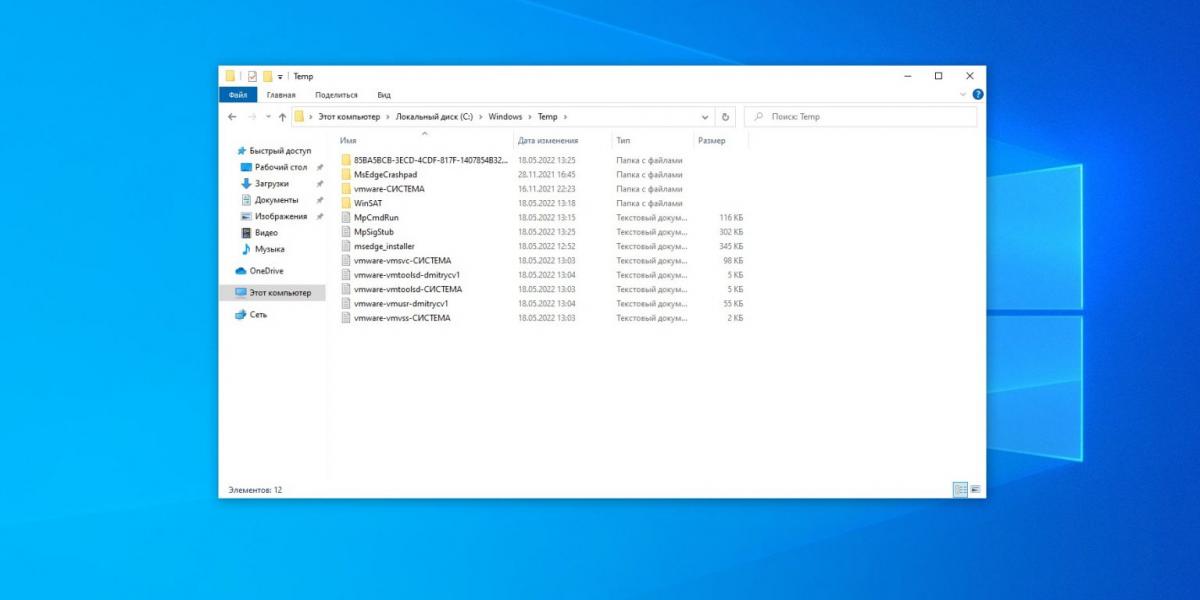Switch to the Вид ribbon tab

click(383, 95)
